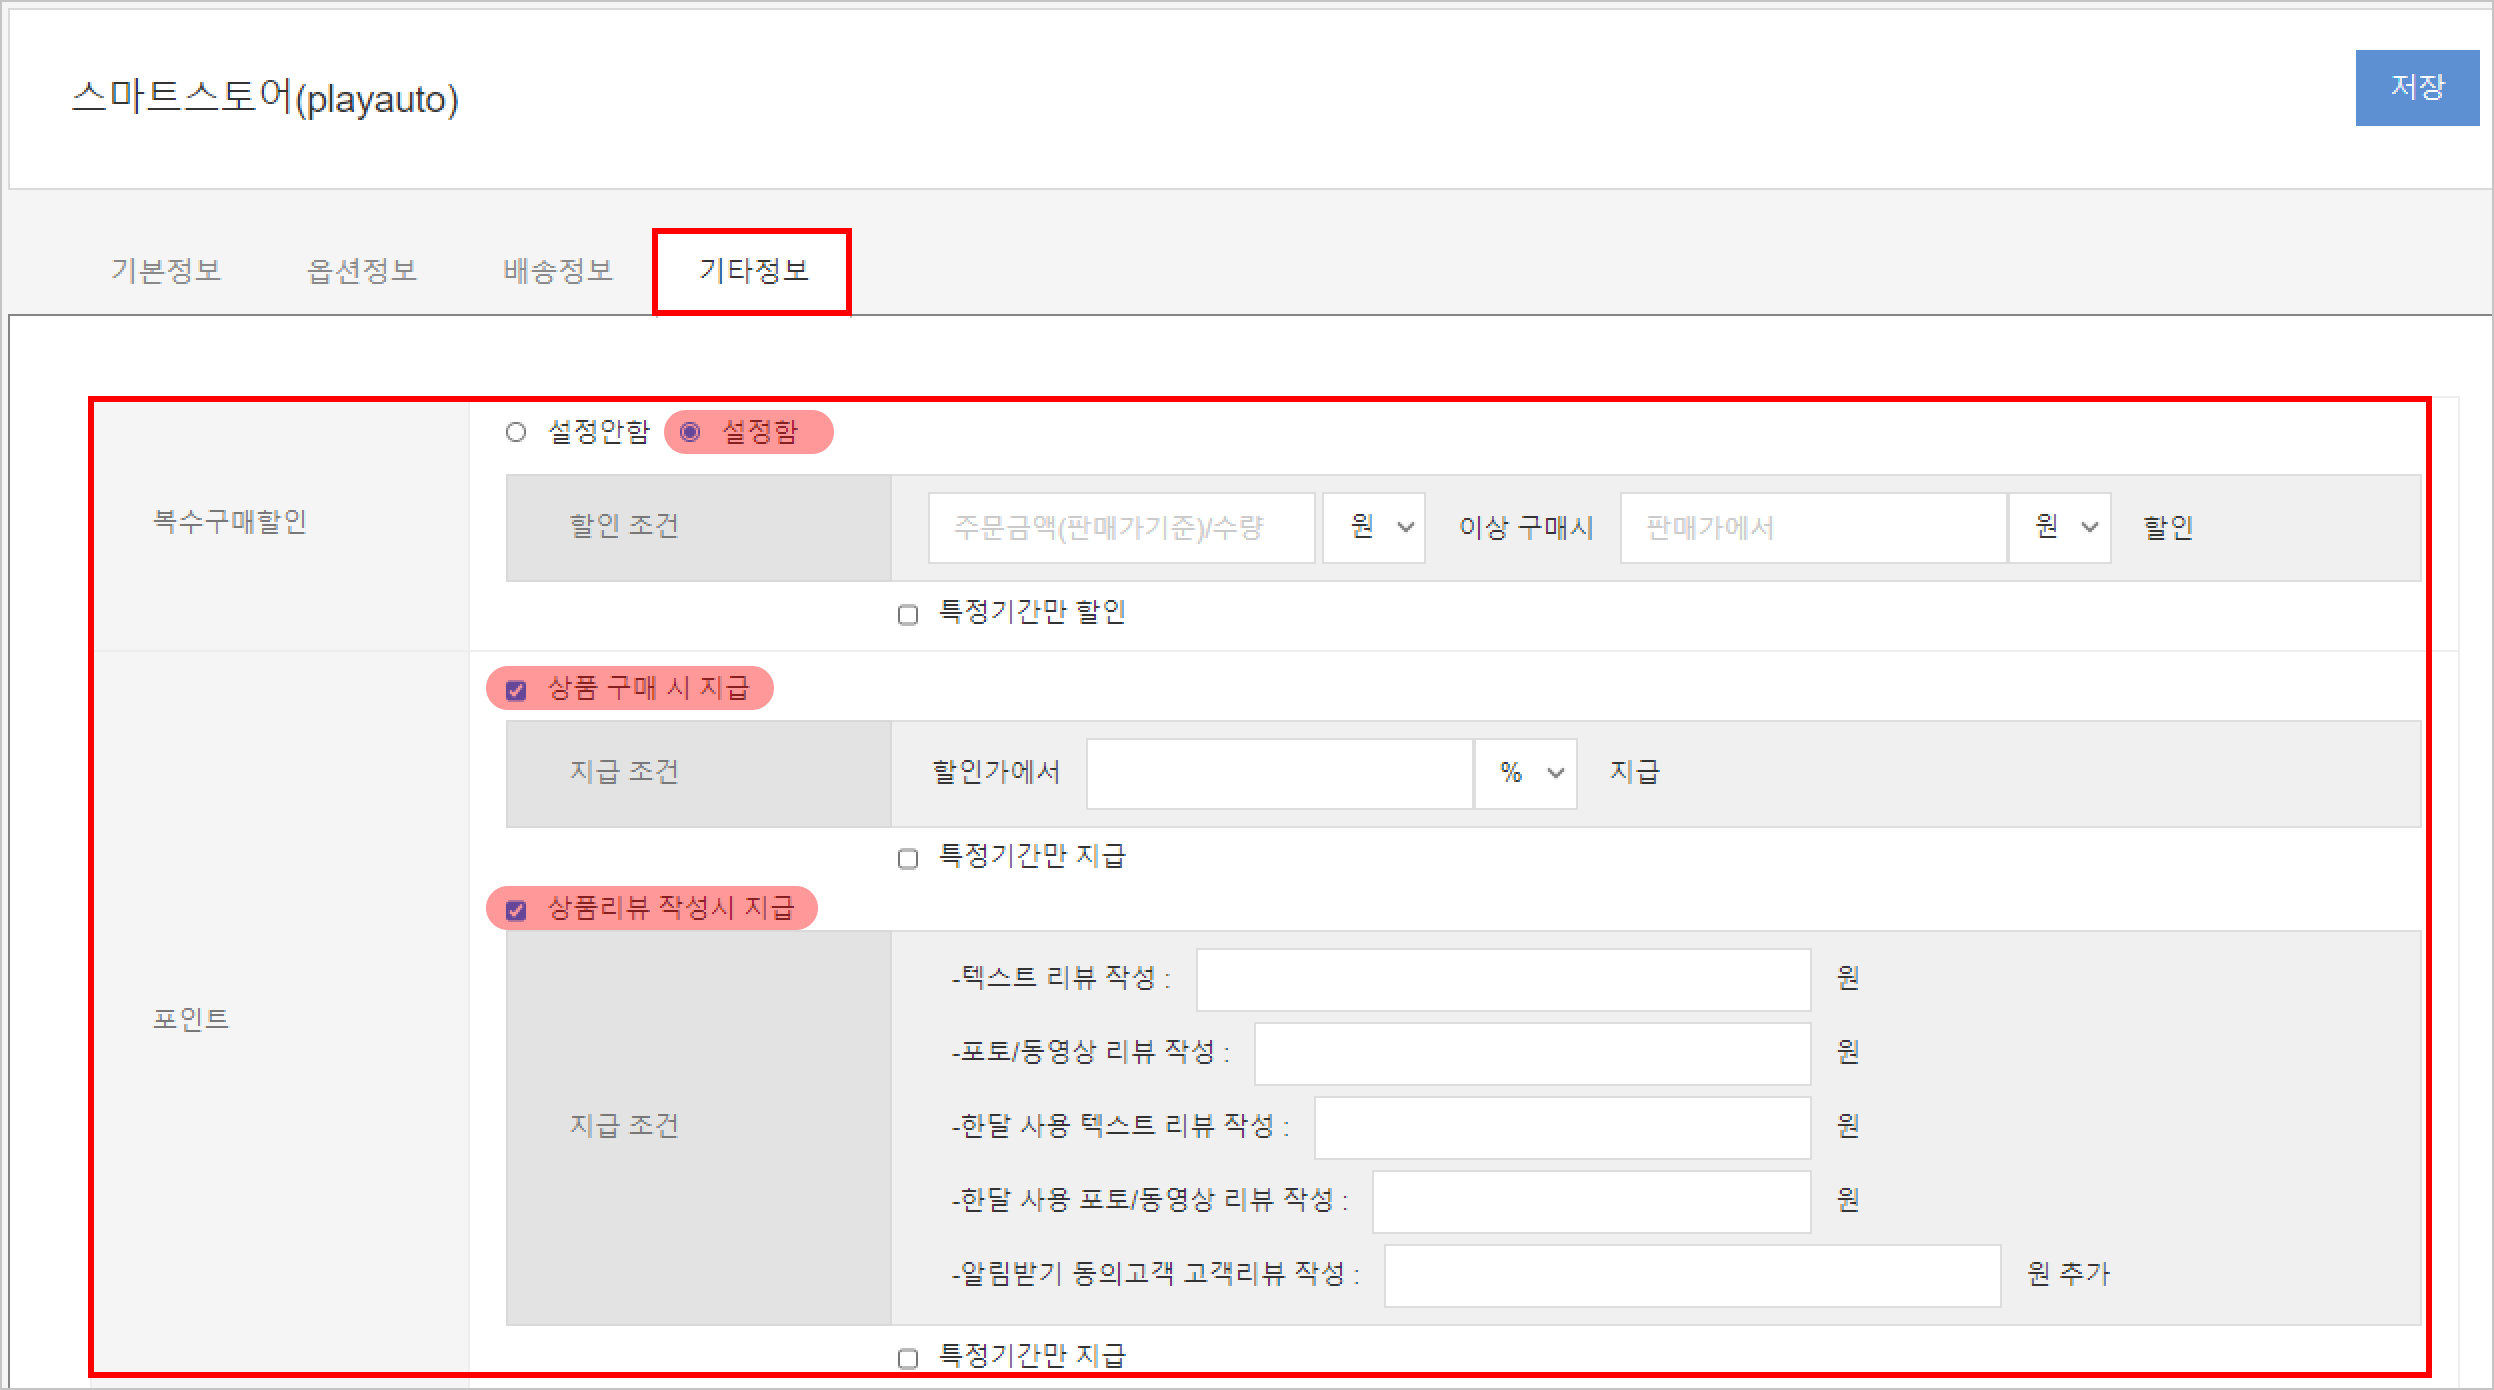Expand the 원 dropdown next to 할인
Image resolution: width=2494 pixels, height=1390 pixels.
2060,527
